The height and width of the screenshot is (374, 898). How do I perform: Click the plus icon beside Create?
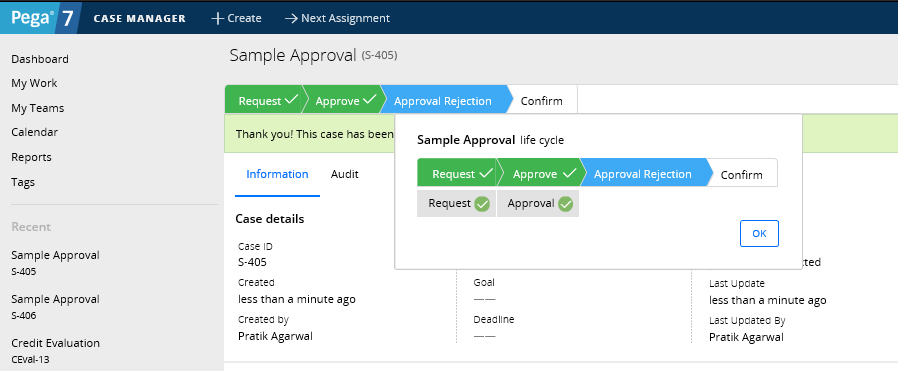tap(217, 18)
